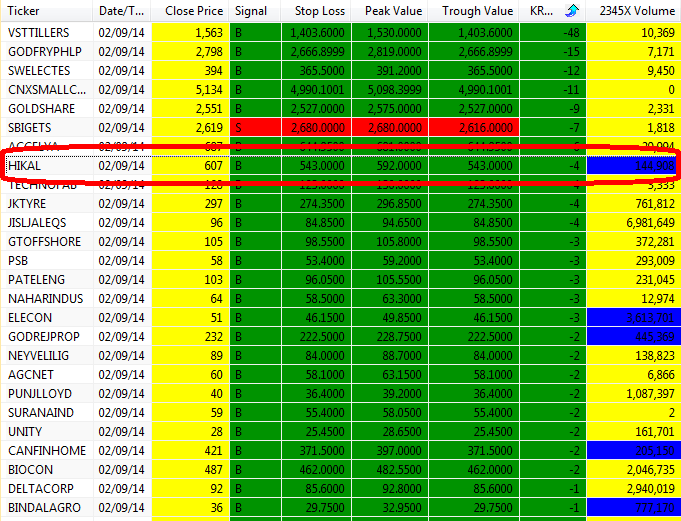Select the PSB ticker
This screenshot has width=681, height=521.
(18, 261)
